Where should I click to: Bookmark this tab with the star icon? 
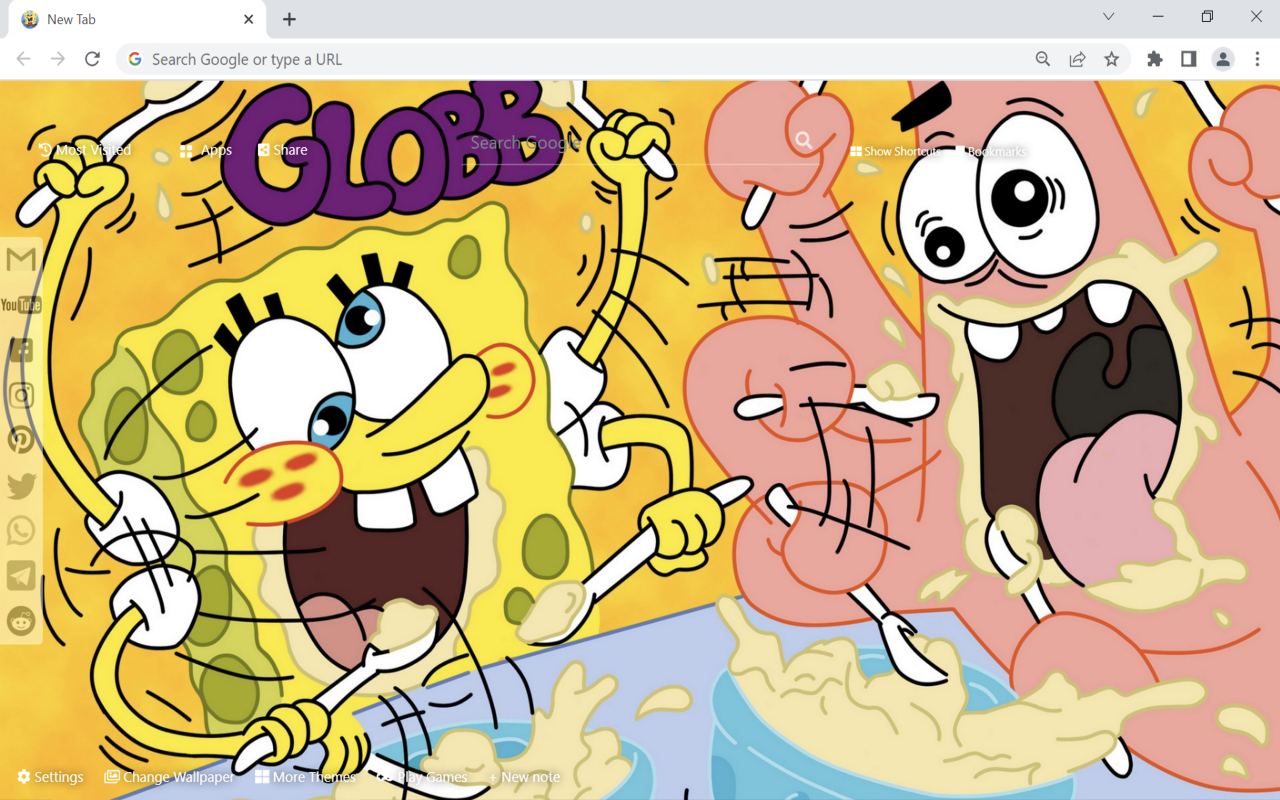(1111, 59)
